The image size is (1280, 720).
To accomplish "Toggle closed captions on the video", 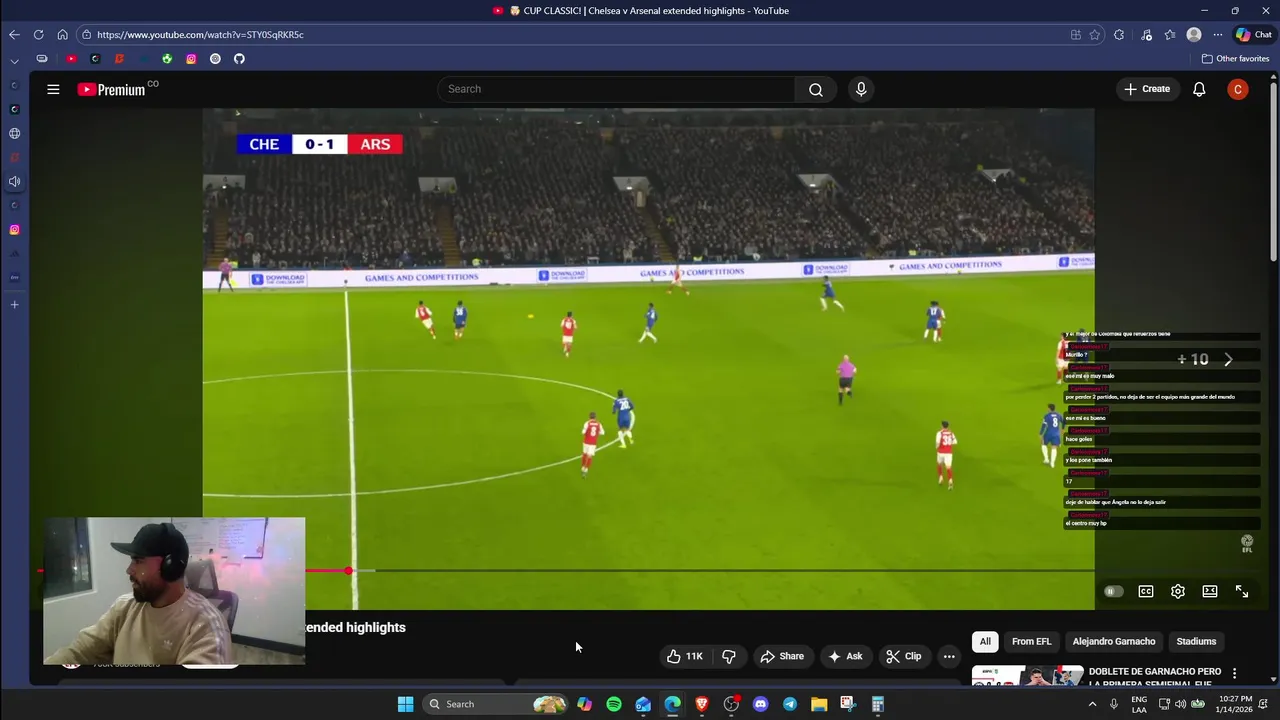I will click(x=1146, y=591).
